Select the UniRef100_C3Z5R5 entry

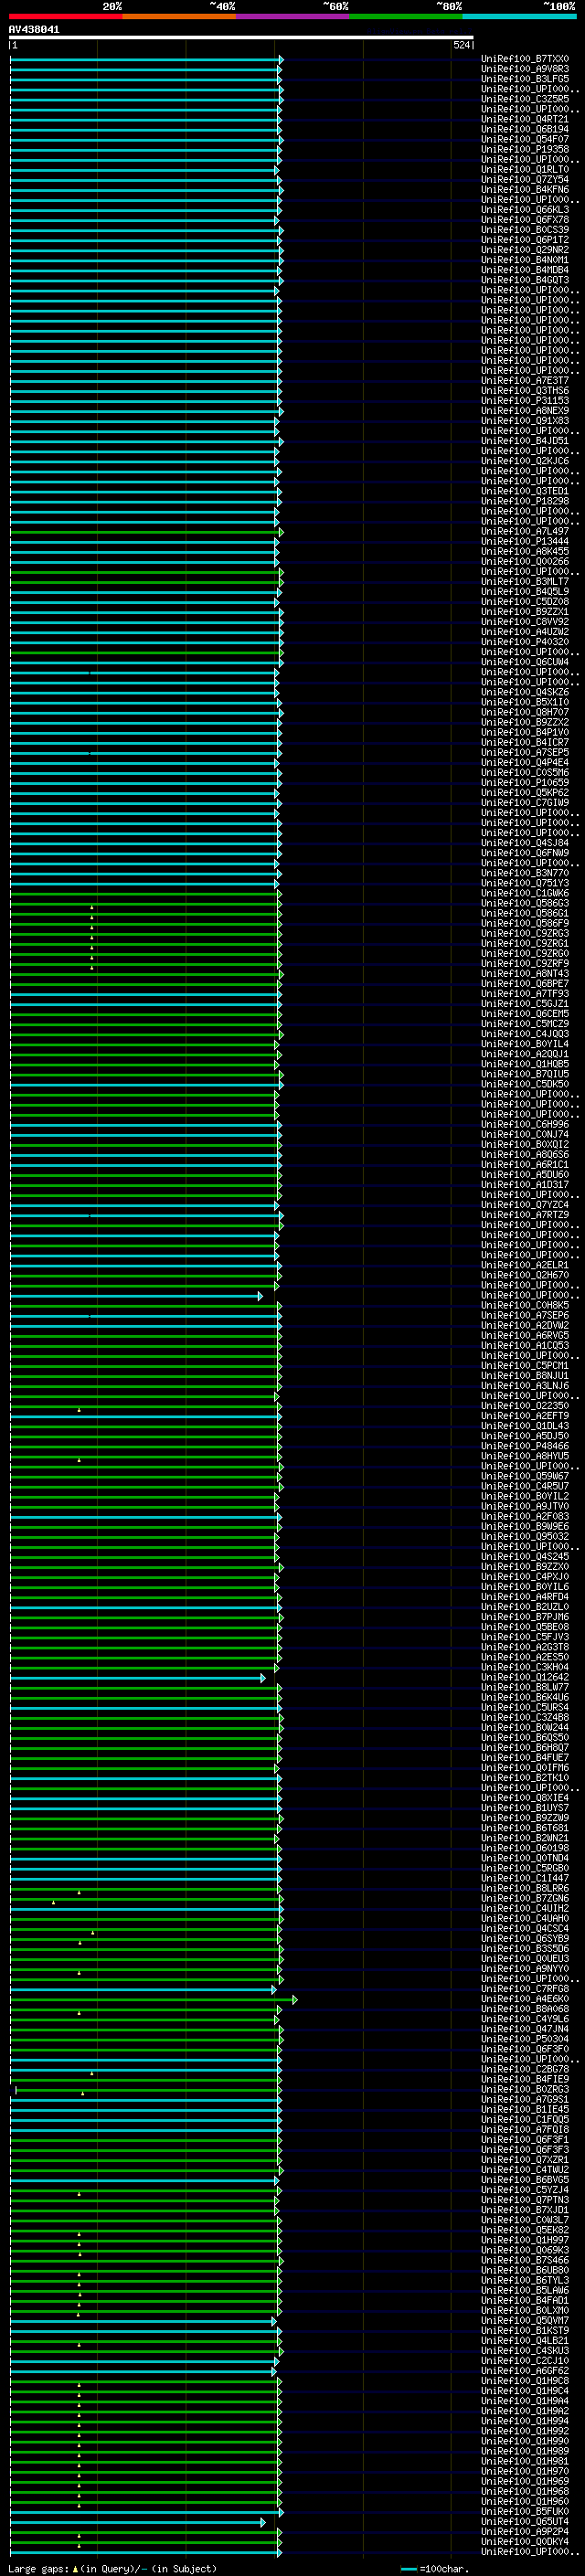pyautogui.click(x=525, y=99)
